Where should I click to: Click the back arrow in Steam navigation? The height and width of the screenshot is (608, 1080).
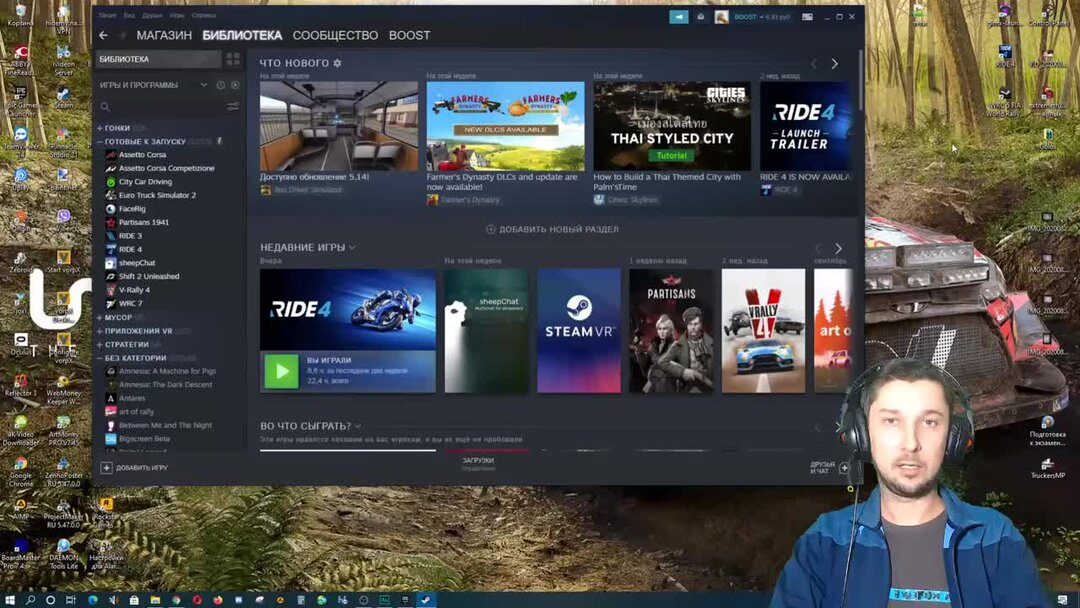click(103, 35)
